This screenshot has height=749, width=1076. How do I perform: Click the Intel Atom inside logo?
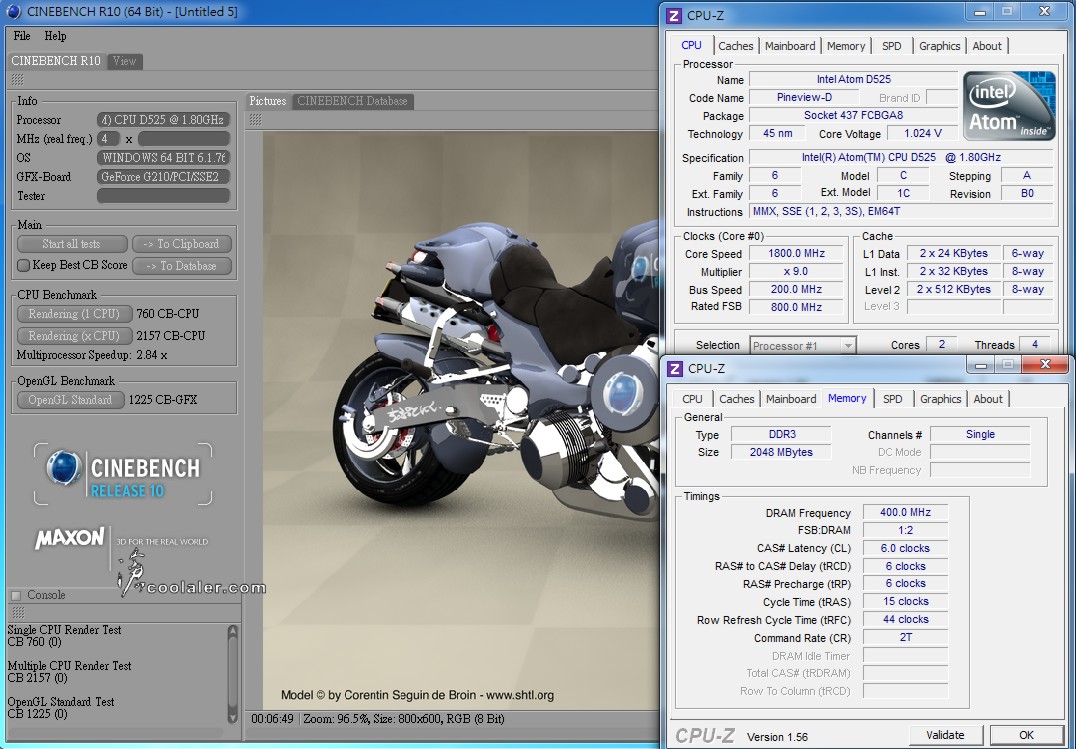click(x=1009, y=105)
